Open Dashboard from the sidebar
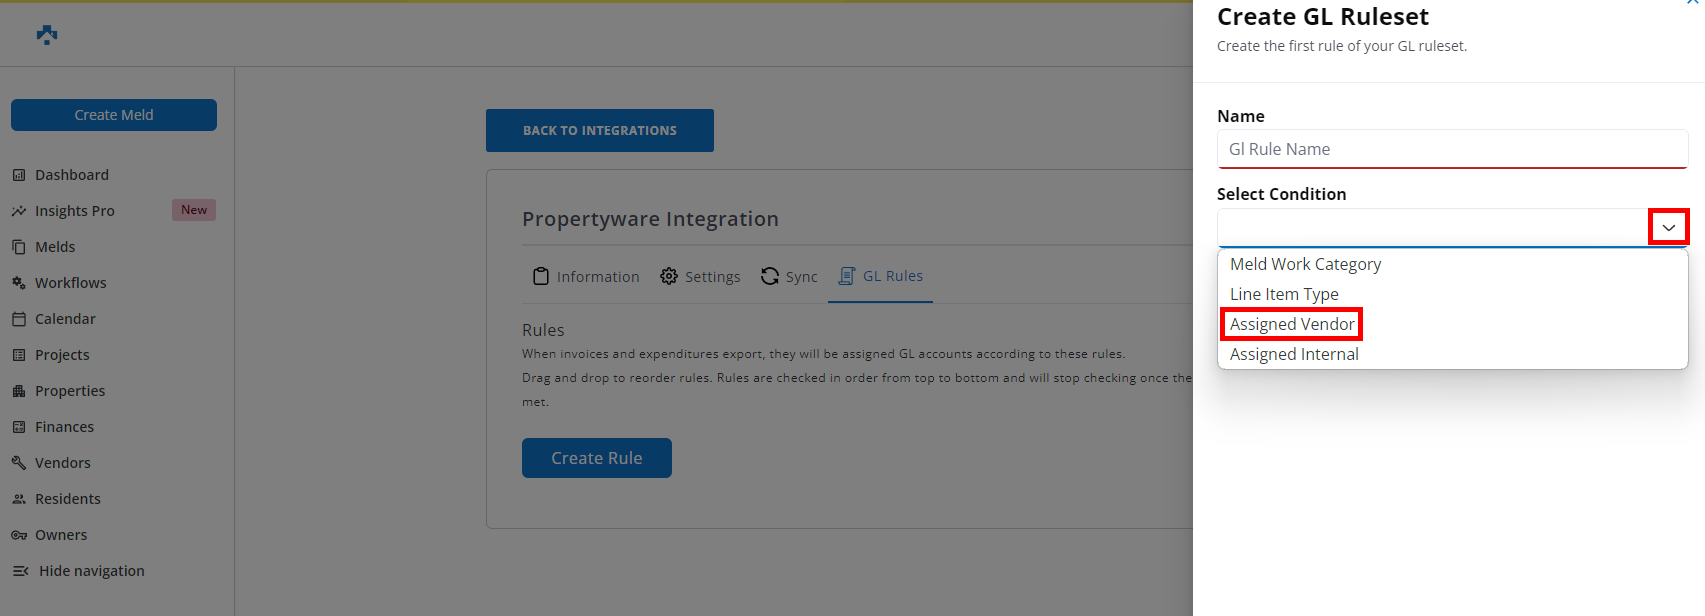 pyautogui.click(x=71, y=175)
